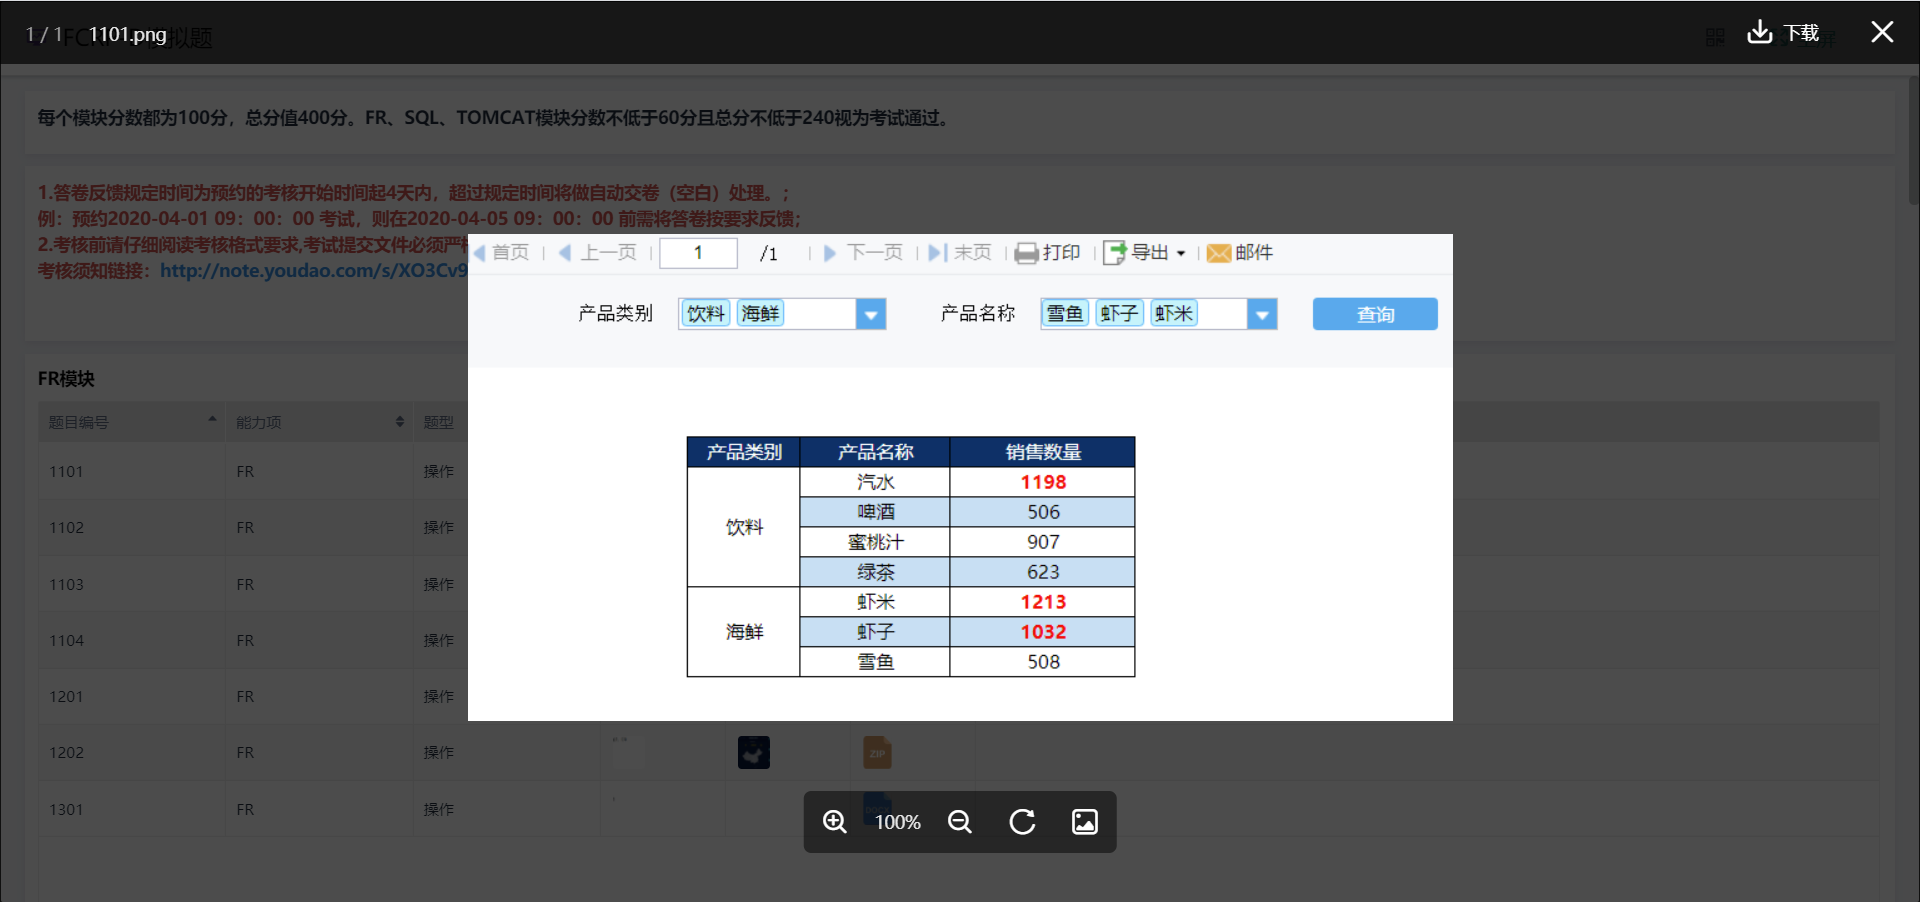
Task: Click the 1101.png file name
Action: pos(128,34)
